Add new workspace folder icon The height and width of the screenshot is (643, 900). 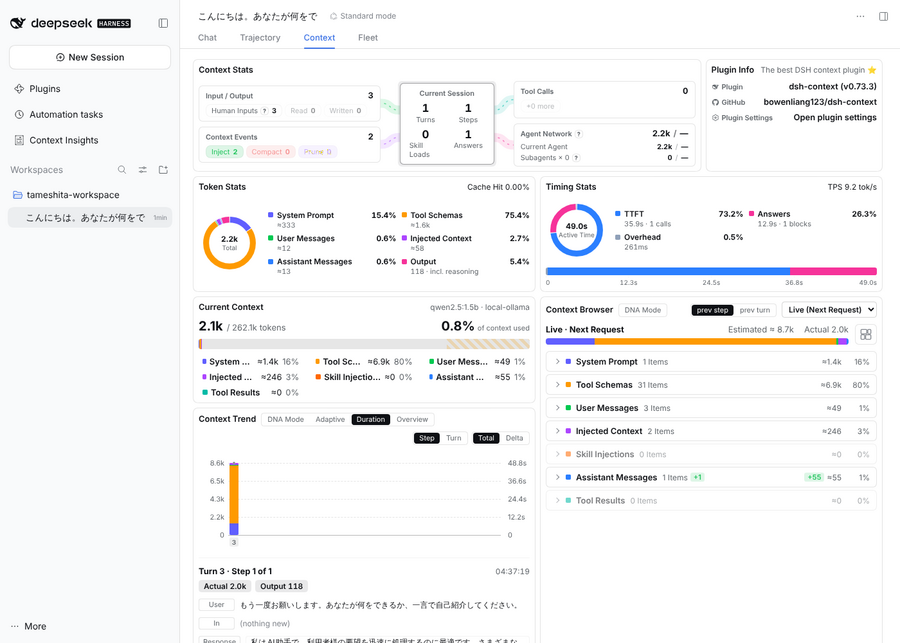[x=163, y=170]
